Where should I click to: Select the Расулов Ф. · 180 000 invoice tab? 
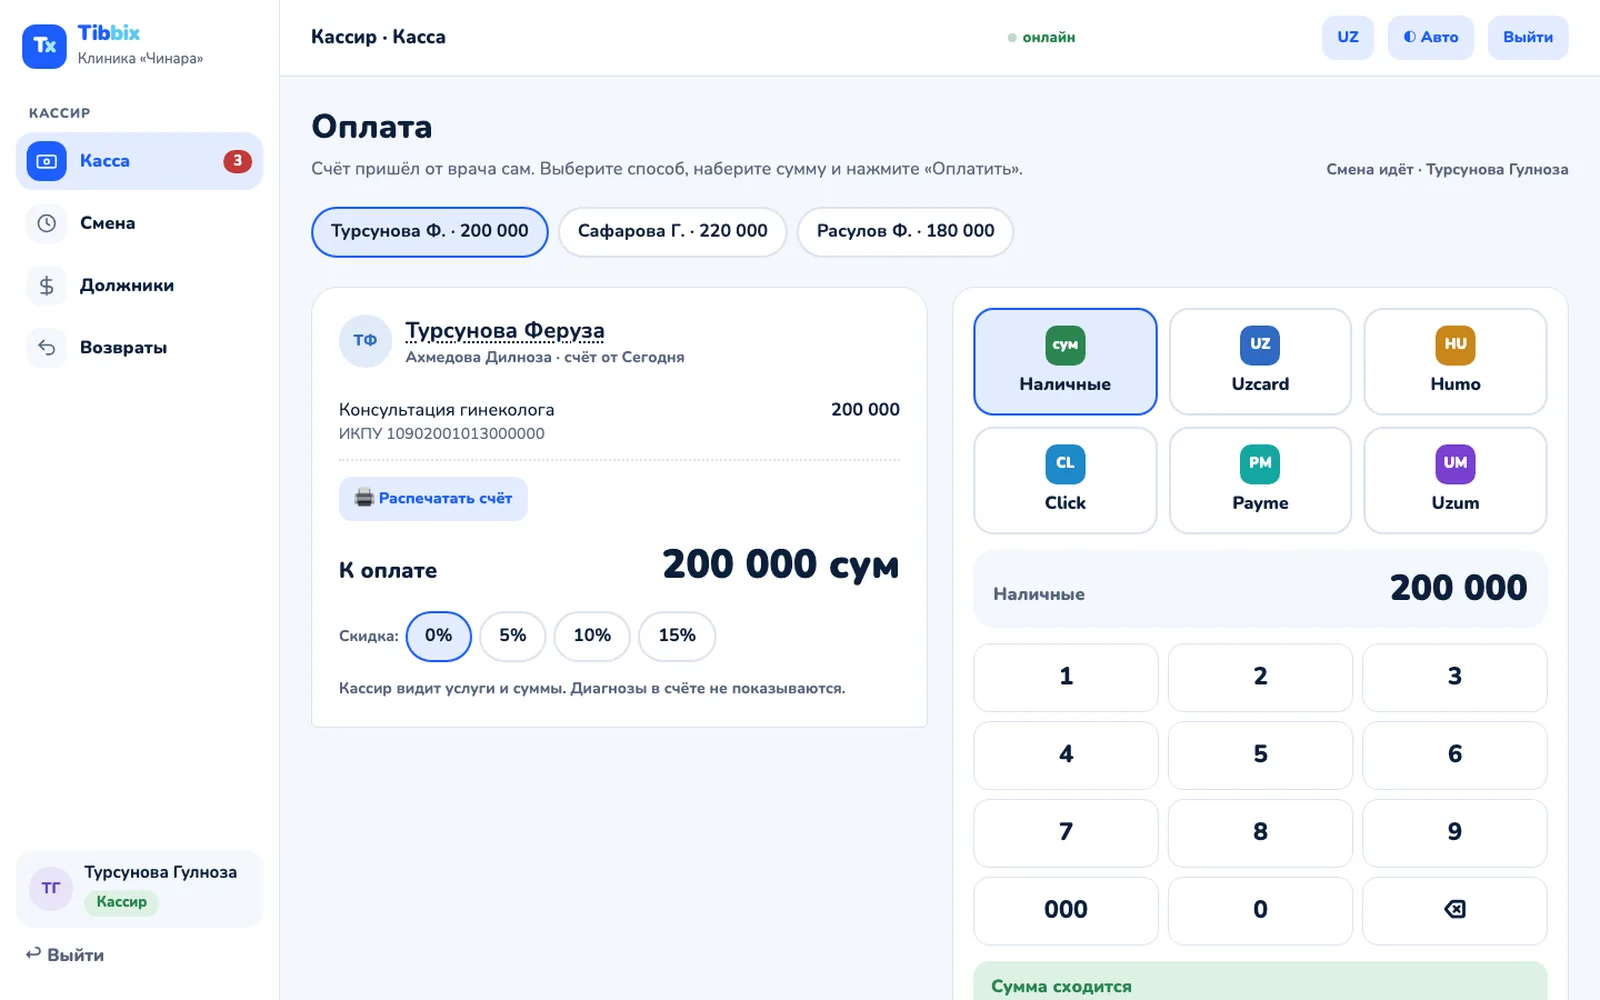point(905,231)
